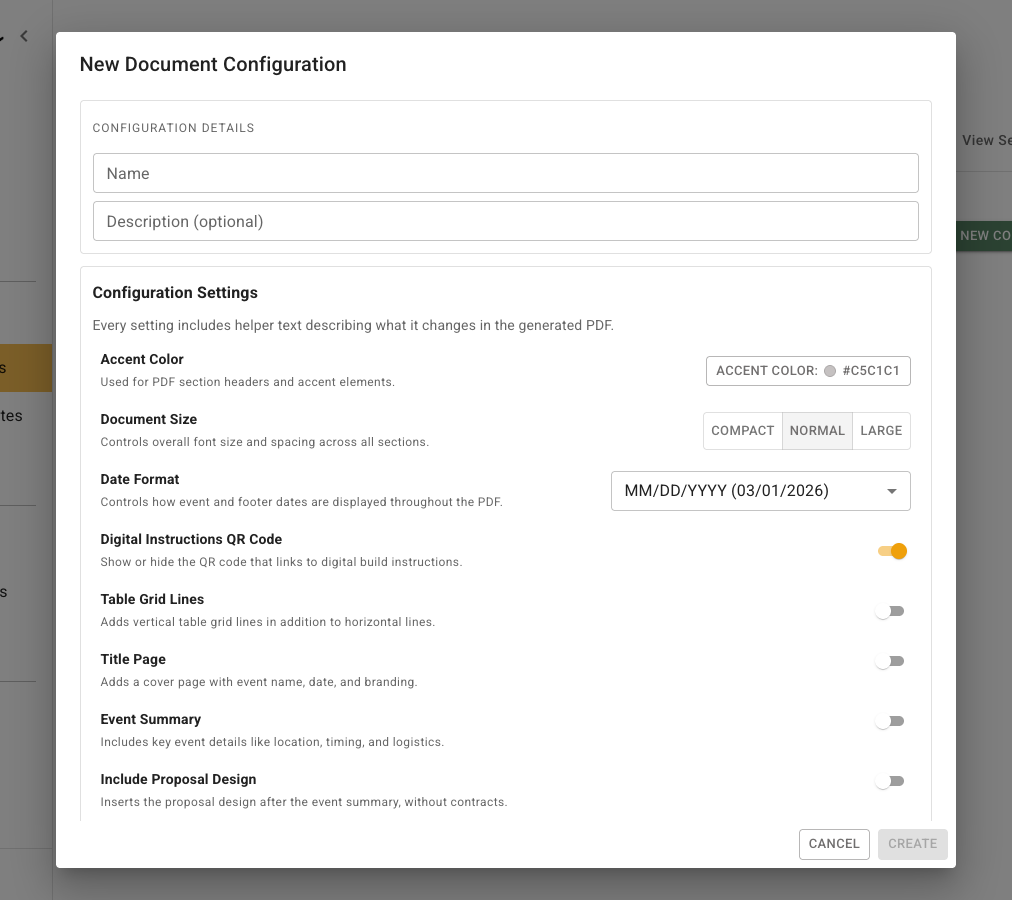Click the 'Include Proposal Design' label
1012x900 pixels.
click(178, 779)
